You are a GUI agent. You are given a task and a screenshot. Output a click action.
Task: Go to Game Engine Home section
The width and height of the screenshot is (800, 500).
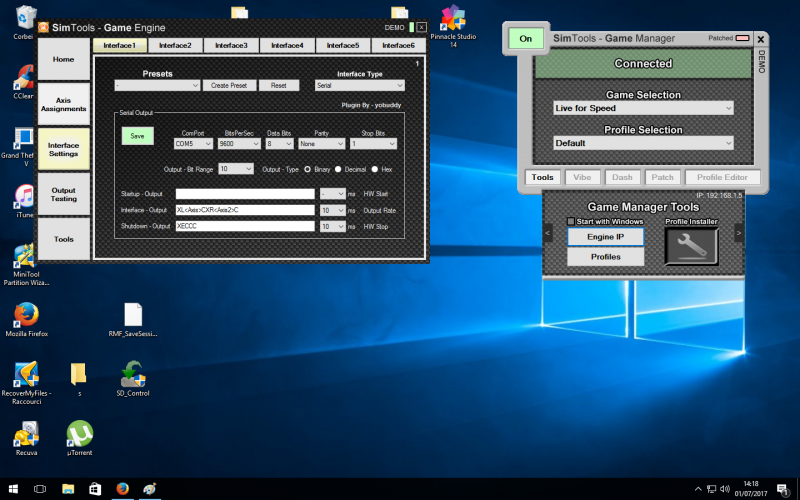64,60
